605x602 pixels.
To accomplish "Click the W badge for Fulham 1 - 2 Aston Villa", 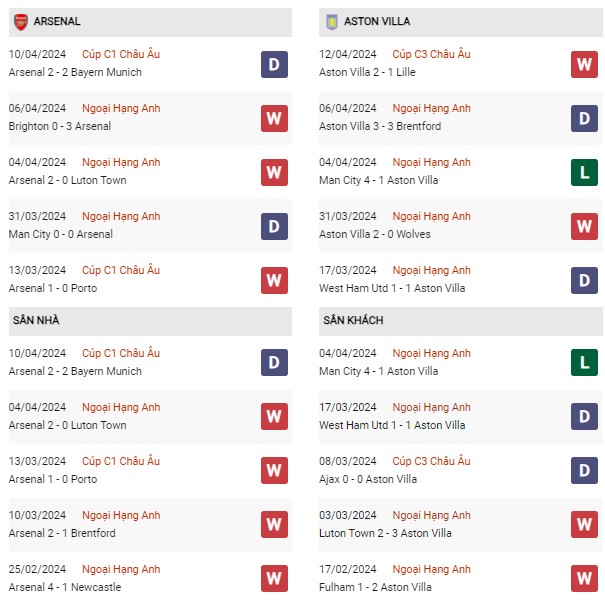I will point(584,579).
